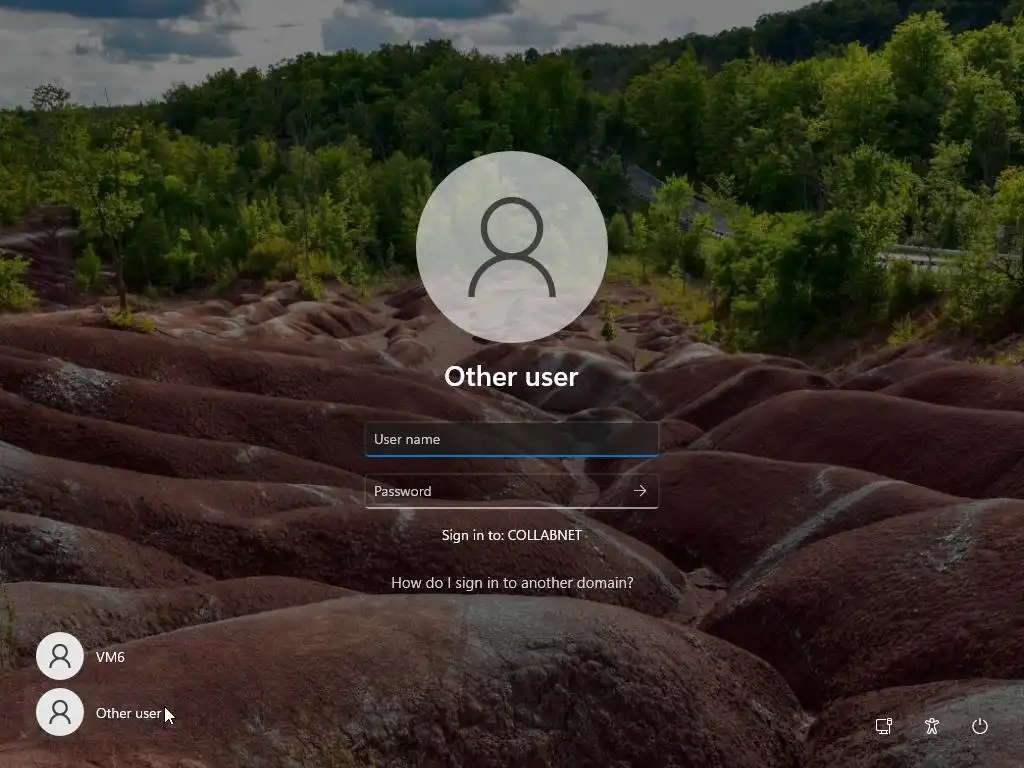
Task: Select the VM6 account name
Action: pos(110,657)
